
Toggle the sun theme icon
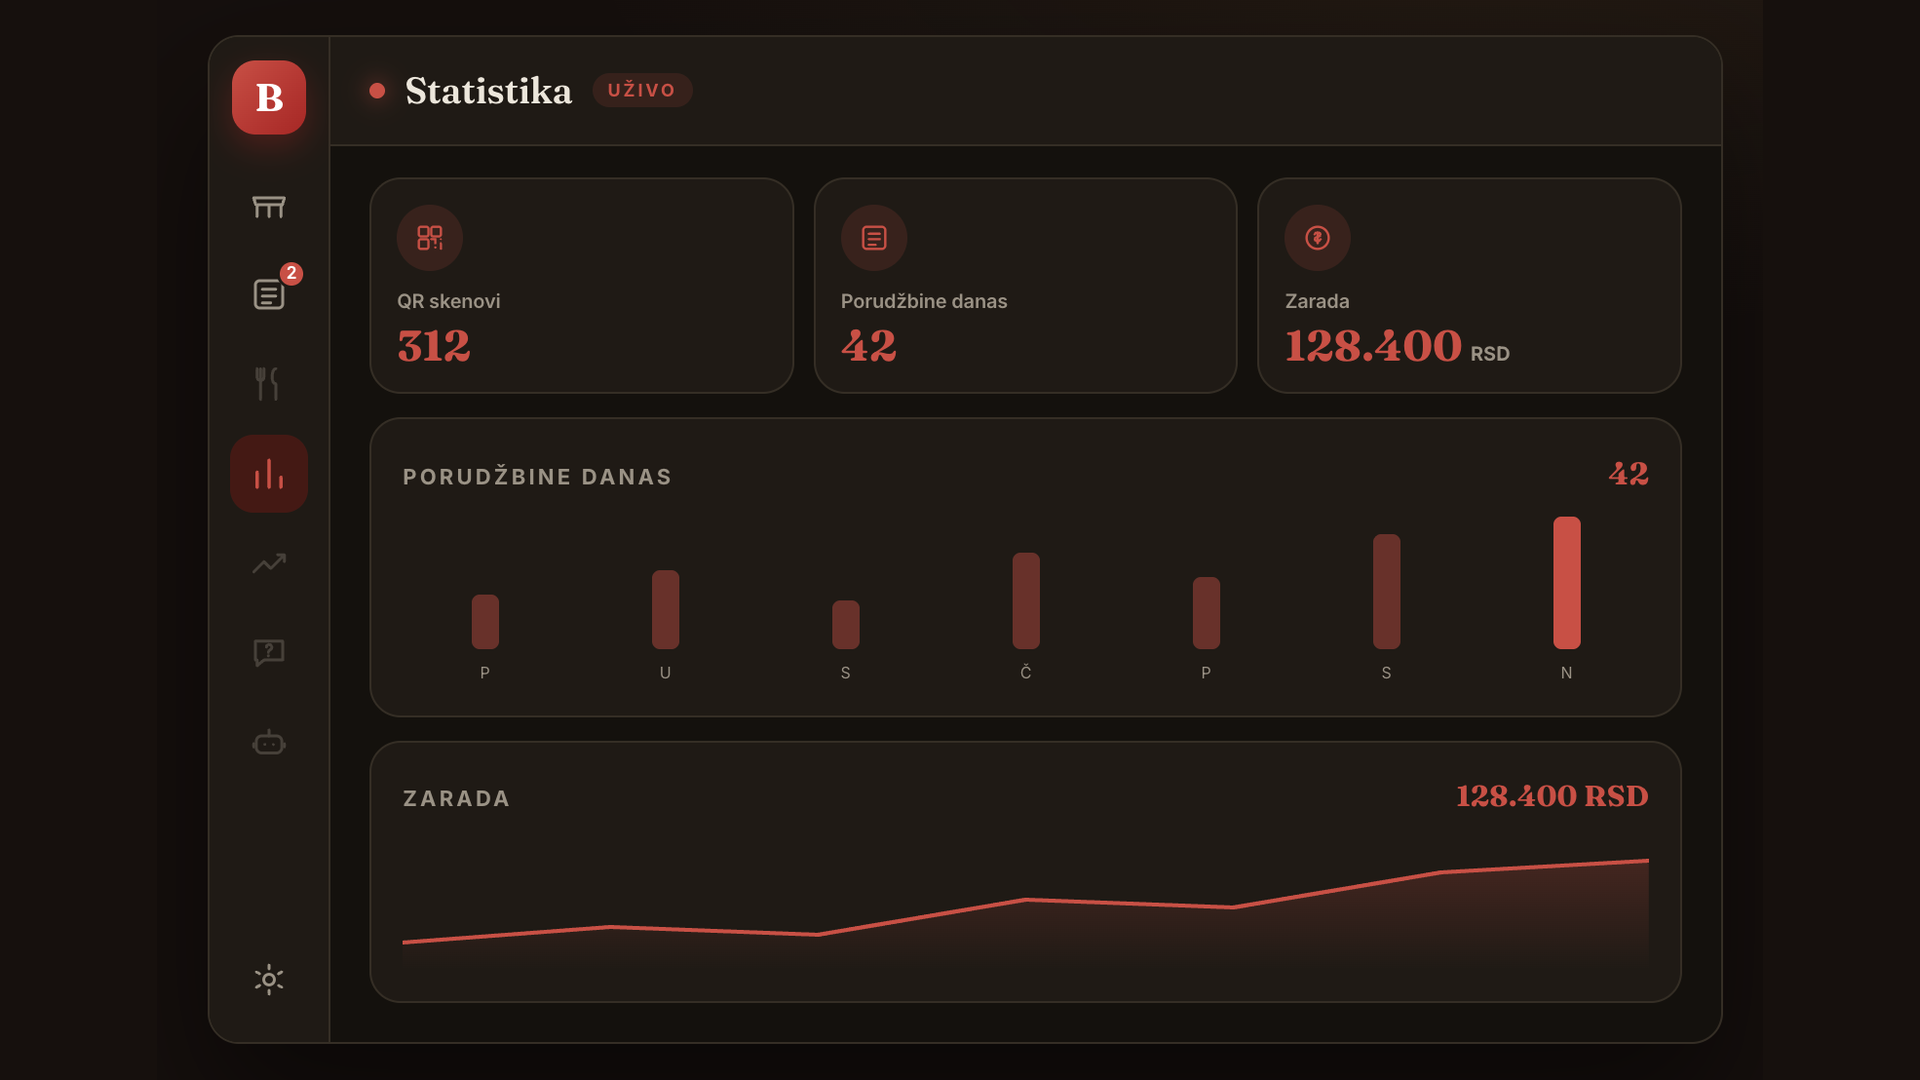269,979
